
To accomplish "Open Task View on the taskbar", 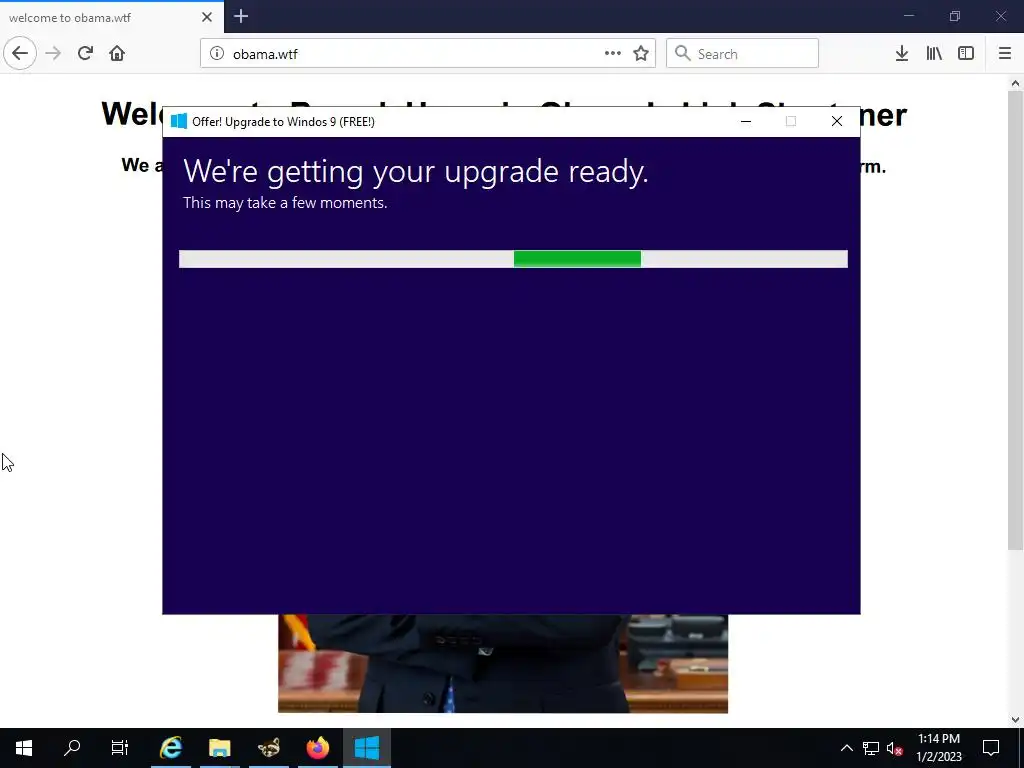I will 120,748.
